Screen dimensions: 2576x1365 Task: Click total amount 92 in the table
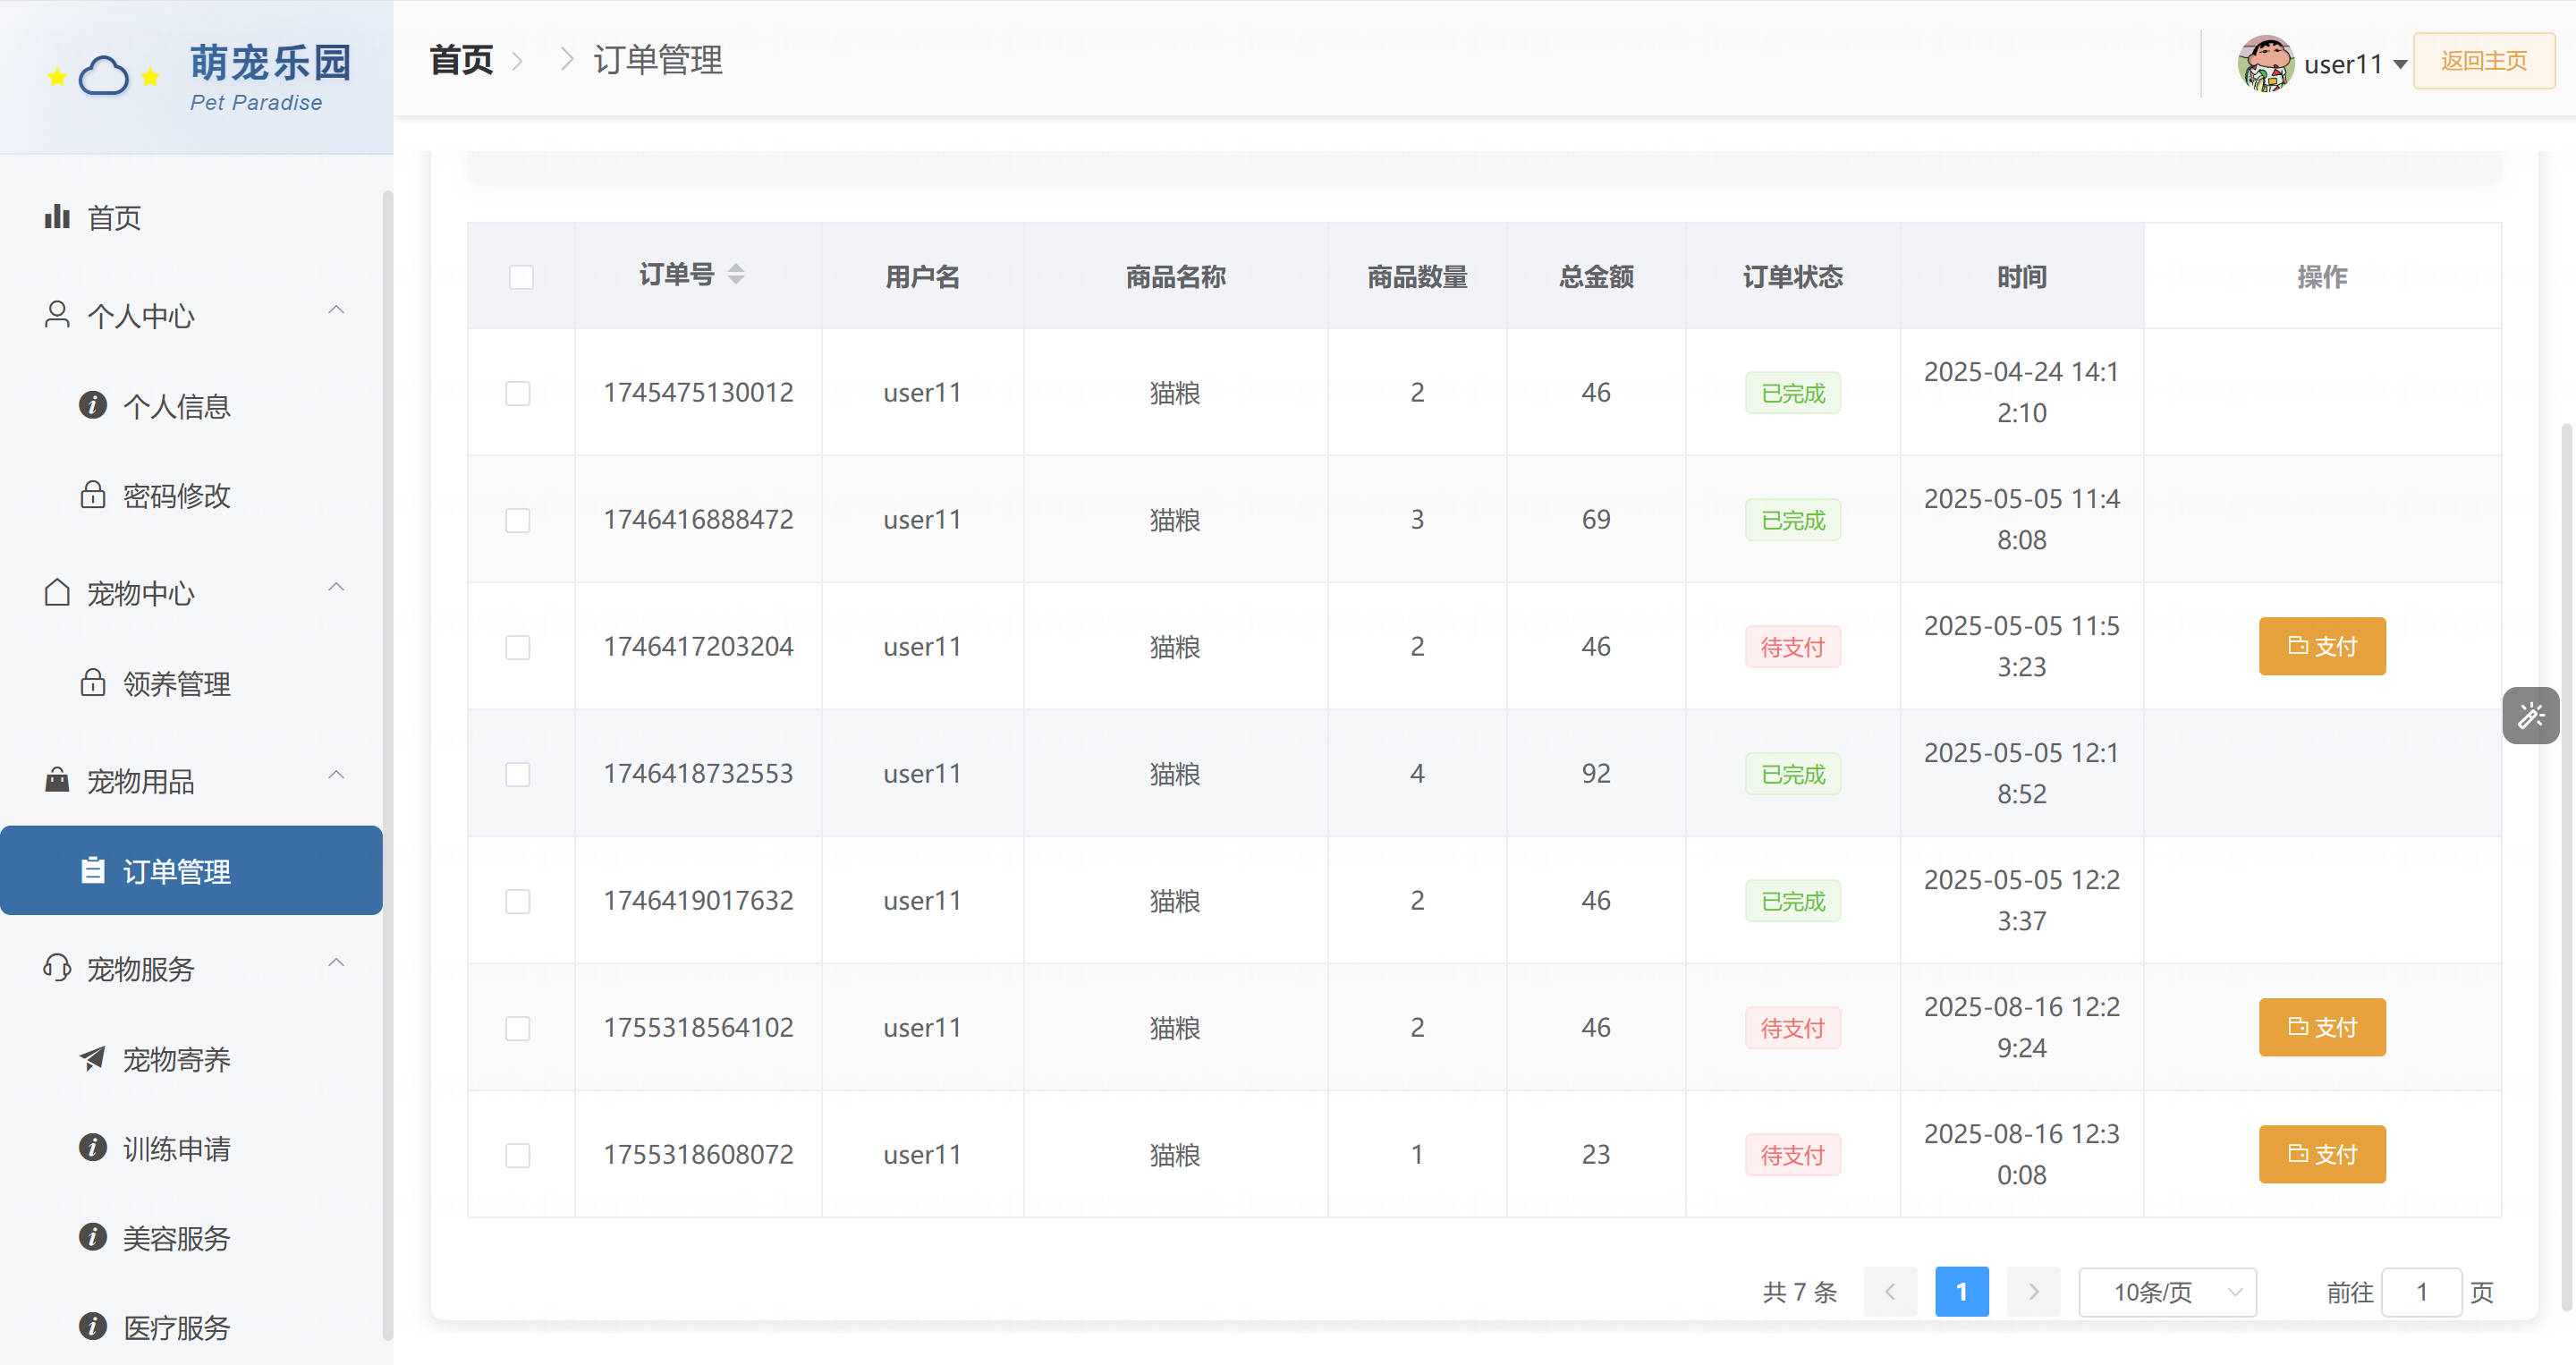1596,773
